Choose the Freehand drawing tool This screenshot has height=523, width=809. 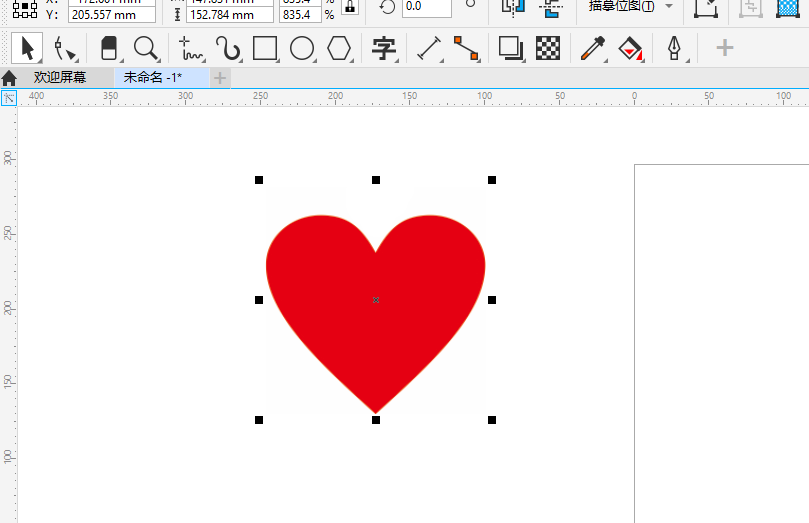[190, 48]
